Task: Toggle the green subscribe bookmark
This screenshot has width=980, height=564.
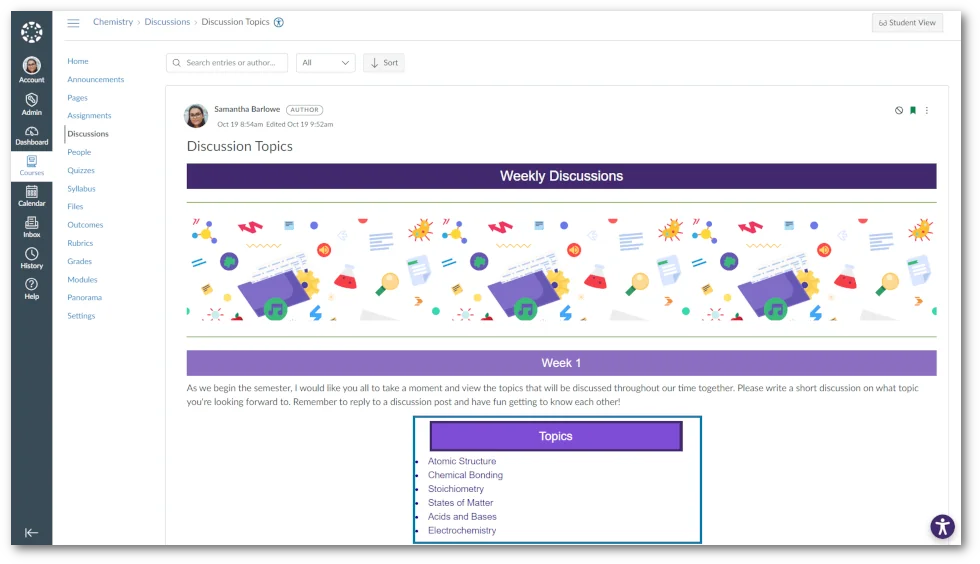Action: pos(912,110)
